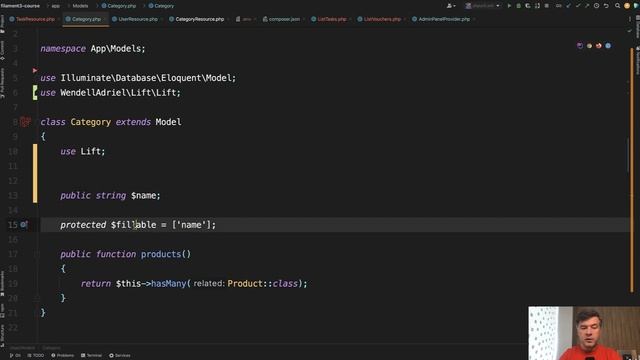Screen dimensions: 640x360
Task: Open file in Firefox browser icon
Action: [598, 46]
